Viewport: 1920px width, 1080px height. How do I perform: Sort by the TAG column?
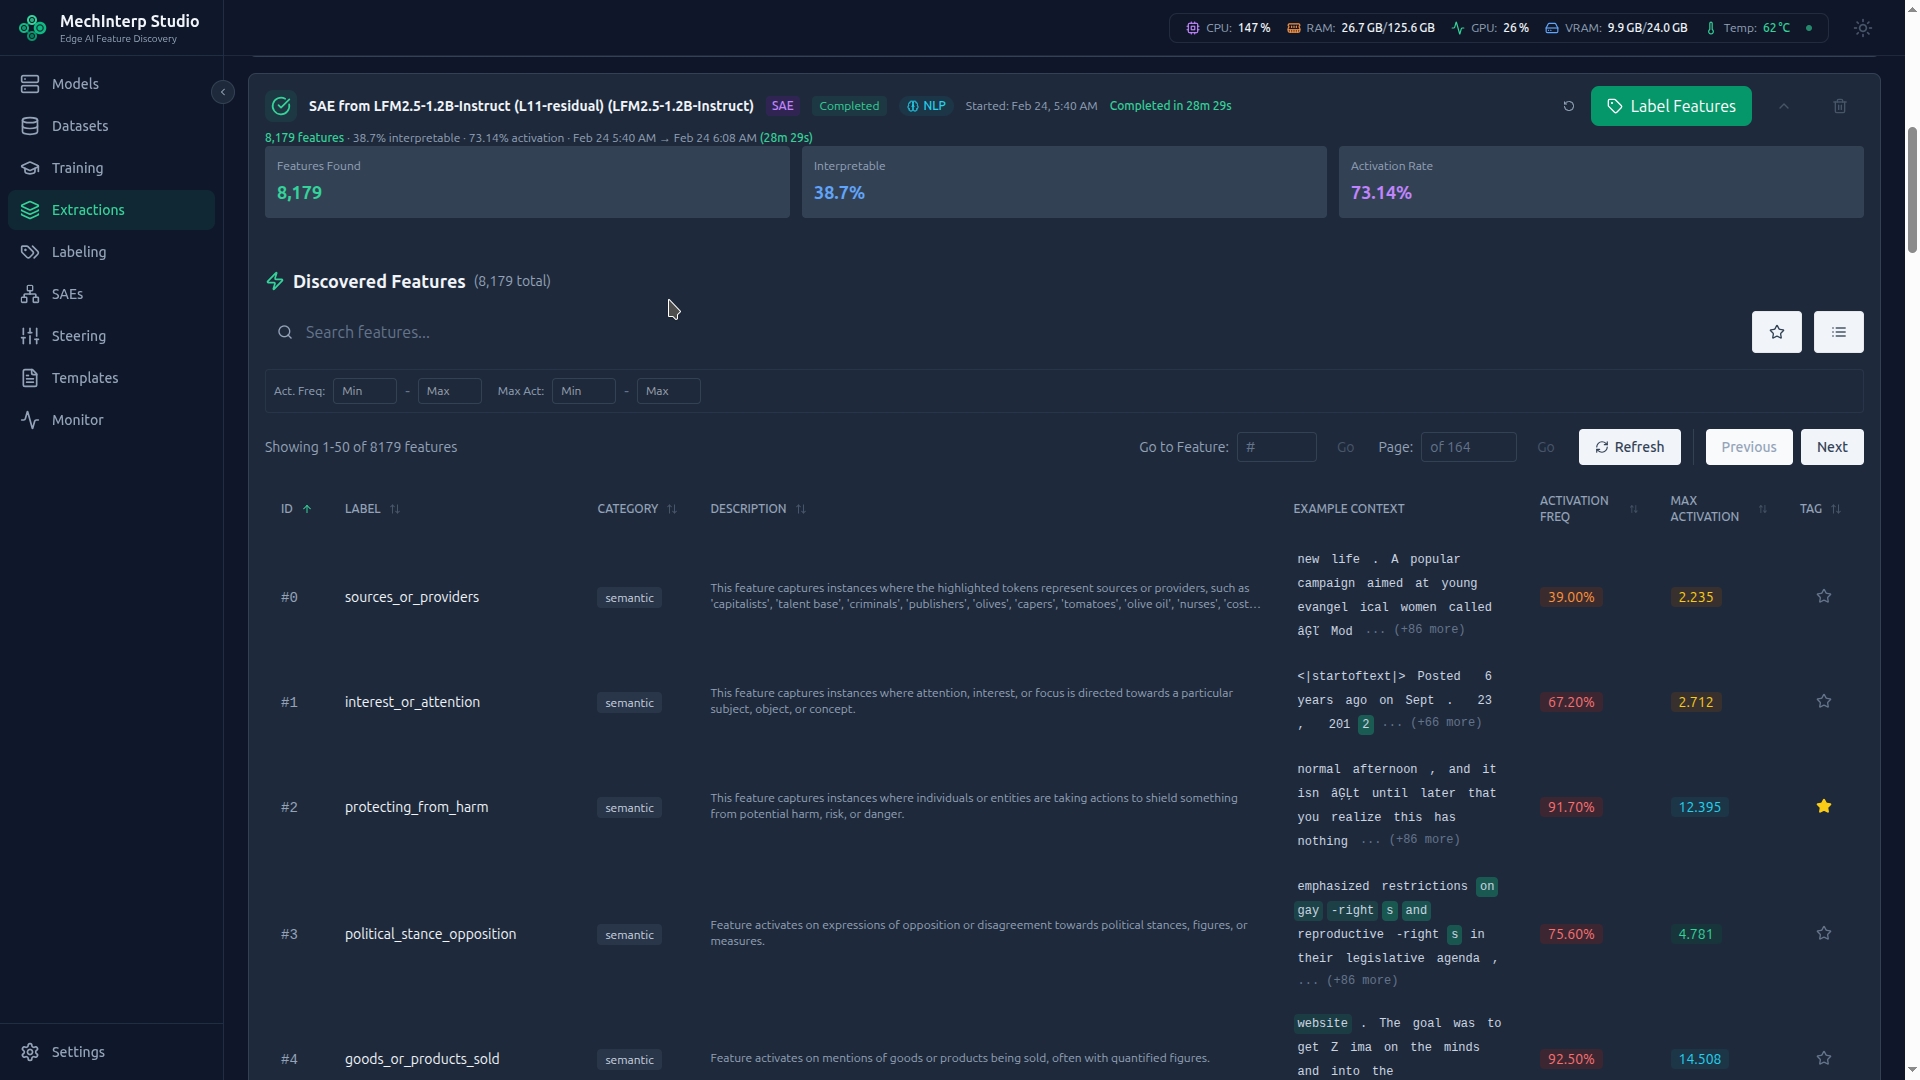click(1820, 509)
